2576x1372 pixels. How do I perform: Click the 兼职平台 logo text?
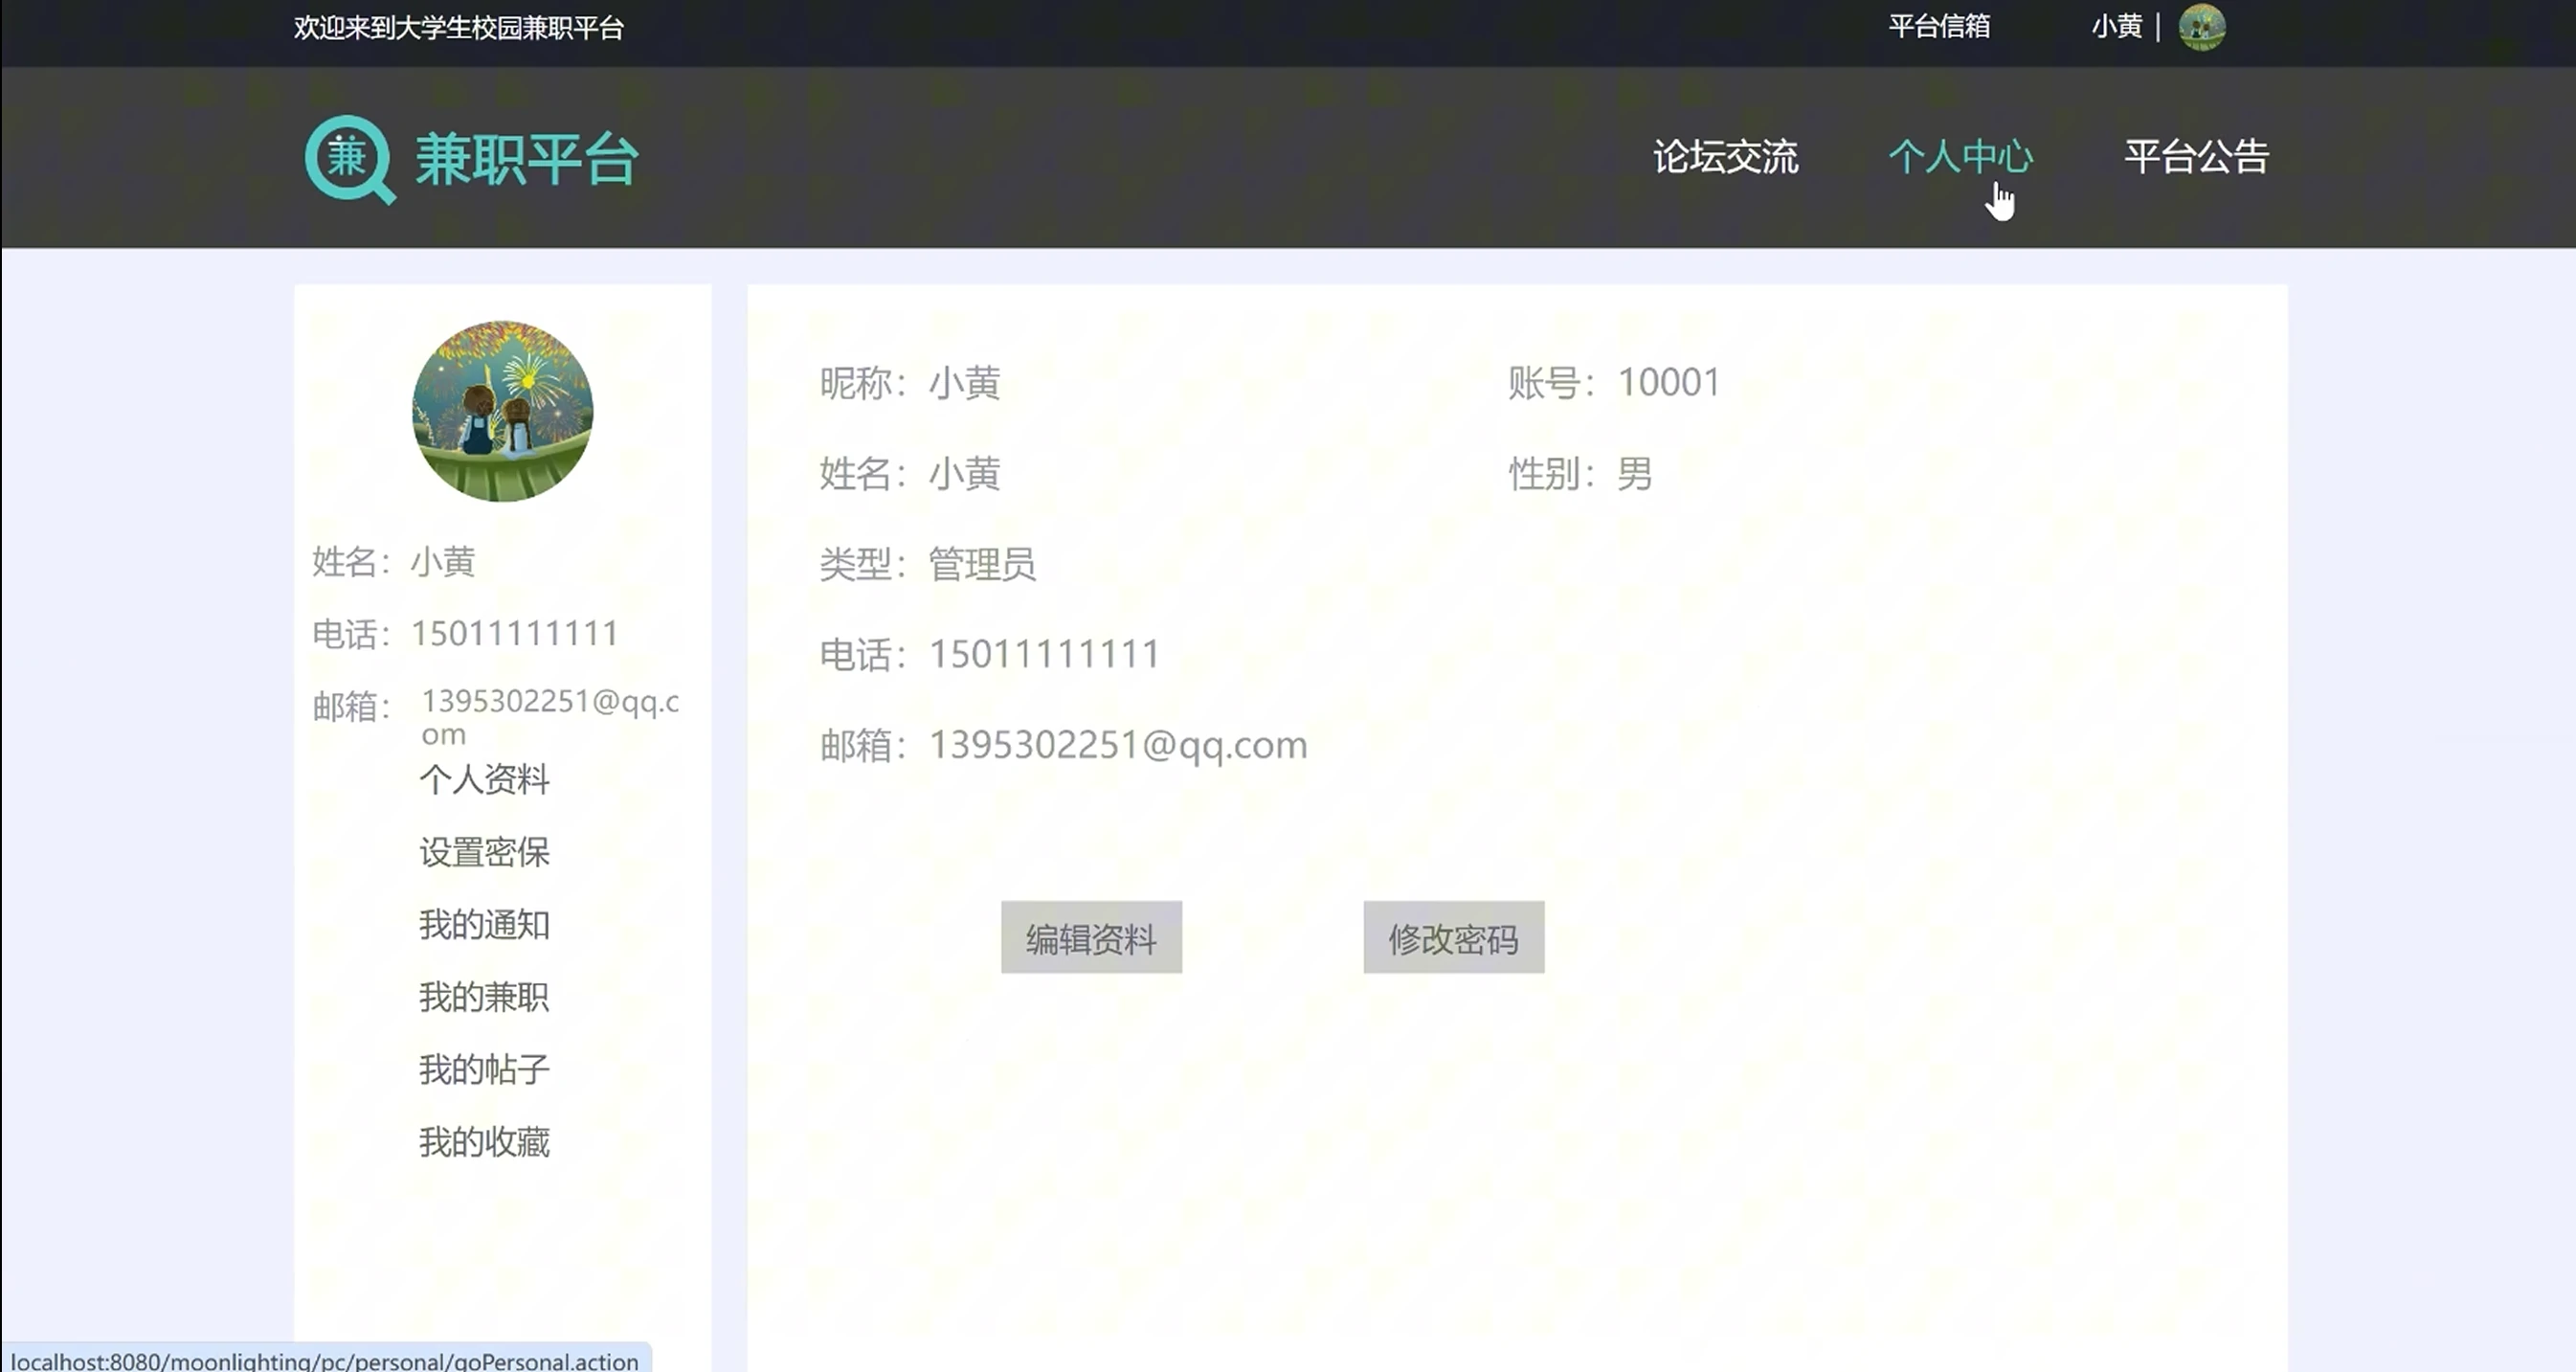[x=527, y=160]
